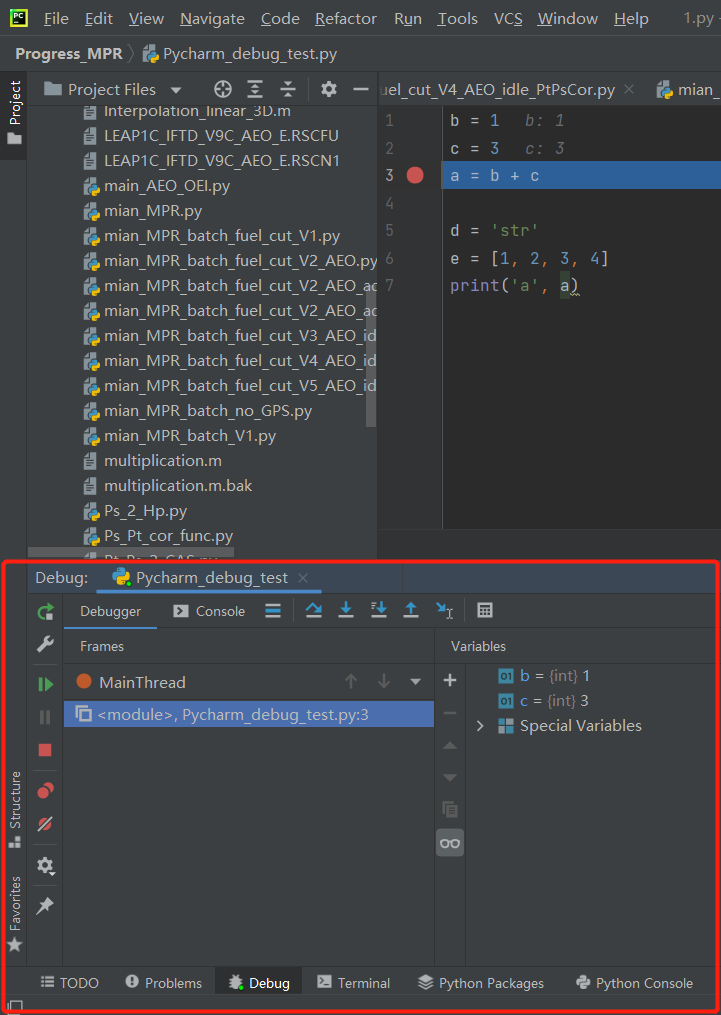Click the Rerun debug session icon

click(x=45, y=612)
